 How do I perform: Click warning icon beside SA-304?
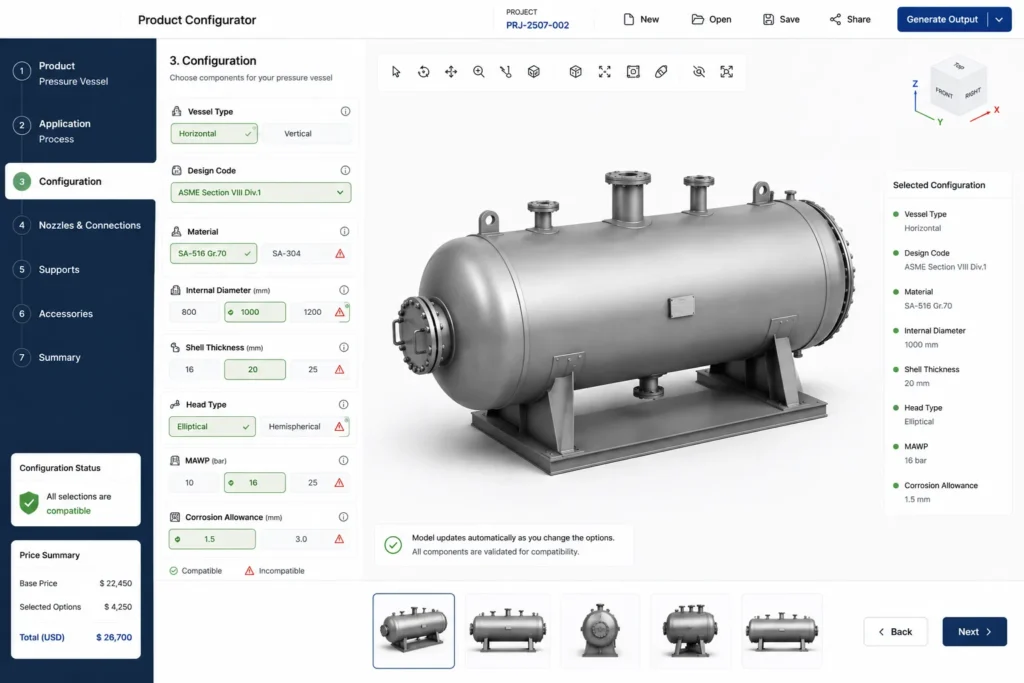pos(340,253)
